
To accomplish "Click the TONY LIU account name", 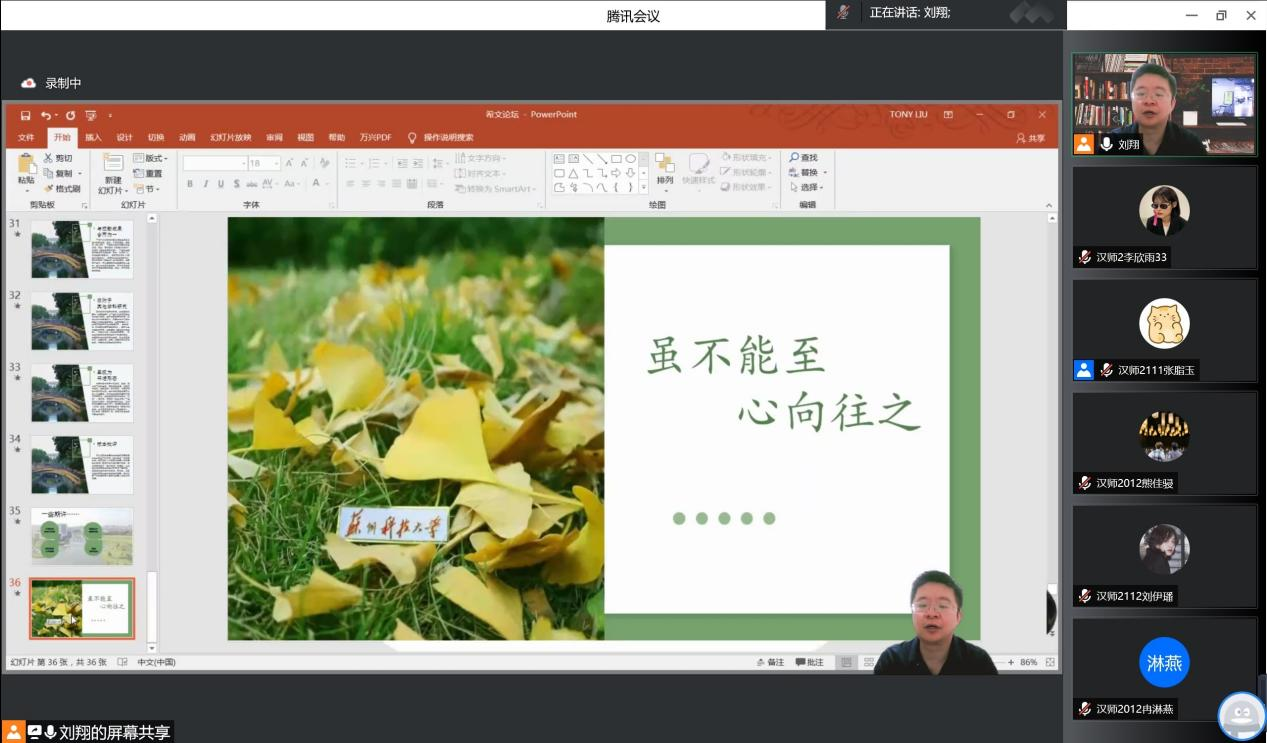I will click(909, 115).
